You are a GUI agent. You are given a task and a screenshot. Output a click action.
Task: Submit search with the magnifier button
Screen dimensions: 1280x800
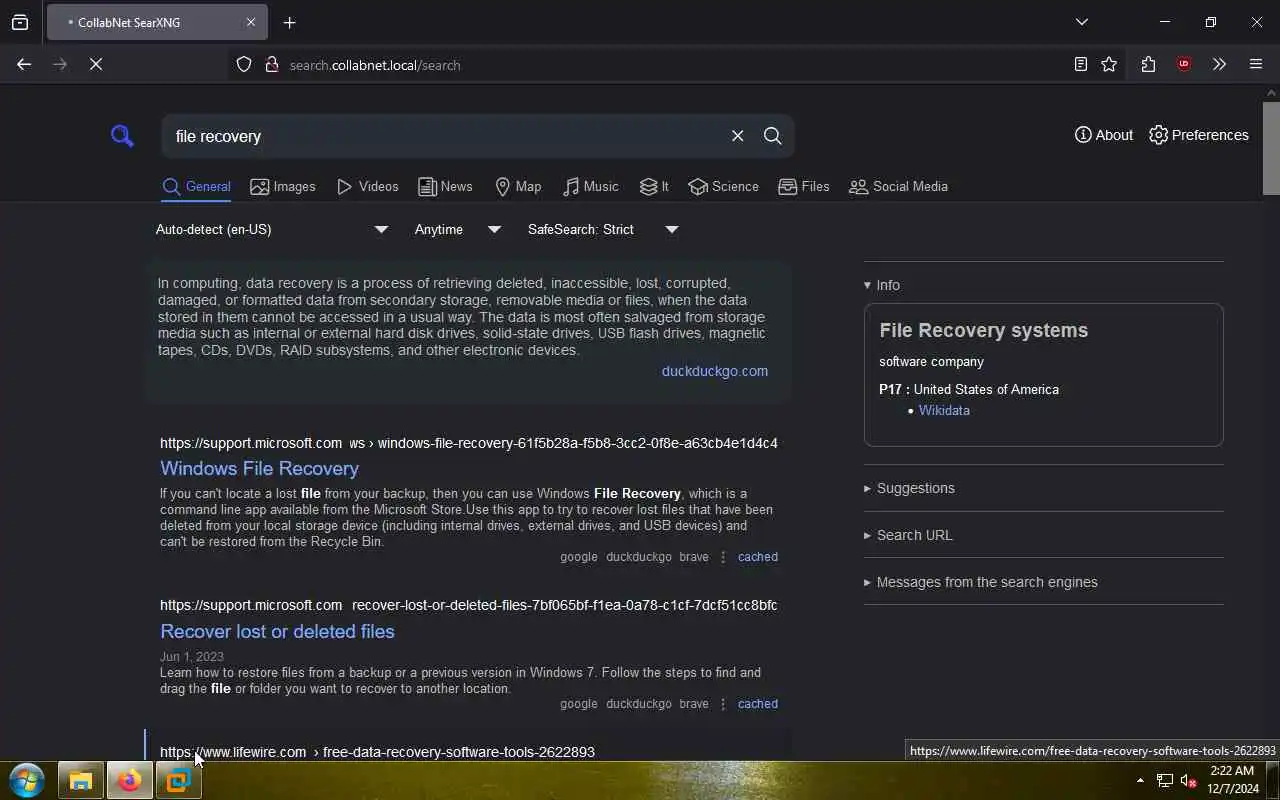[x=772, y=136]
